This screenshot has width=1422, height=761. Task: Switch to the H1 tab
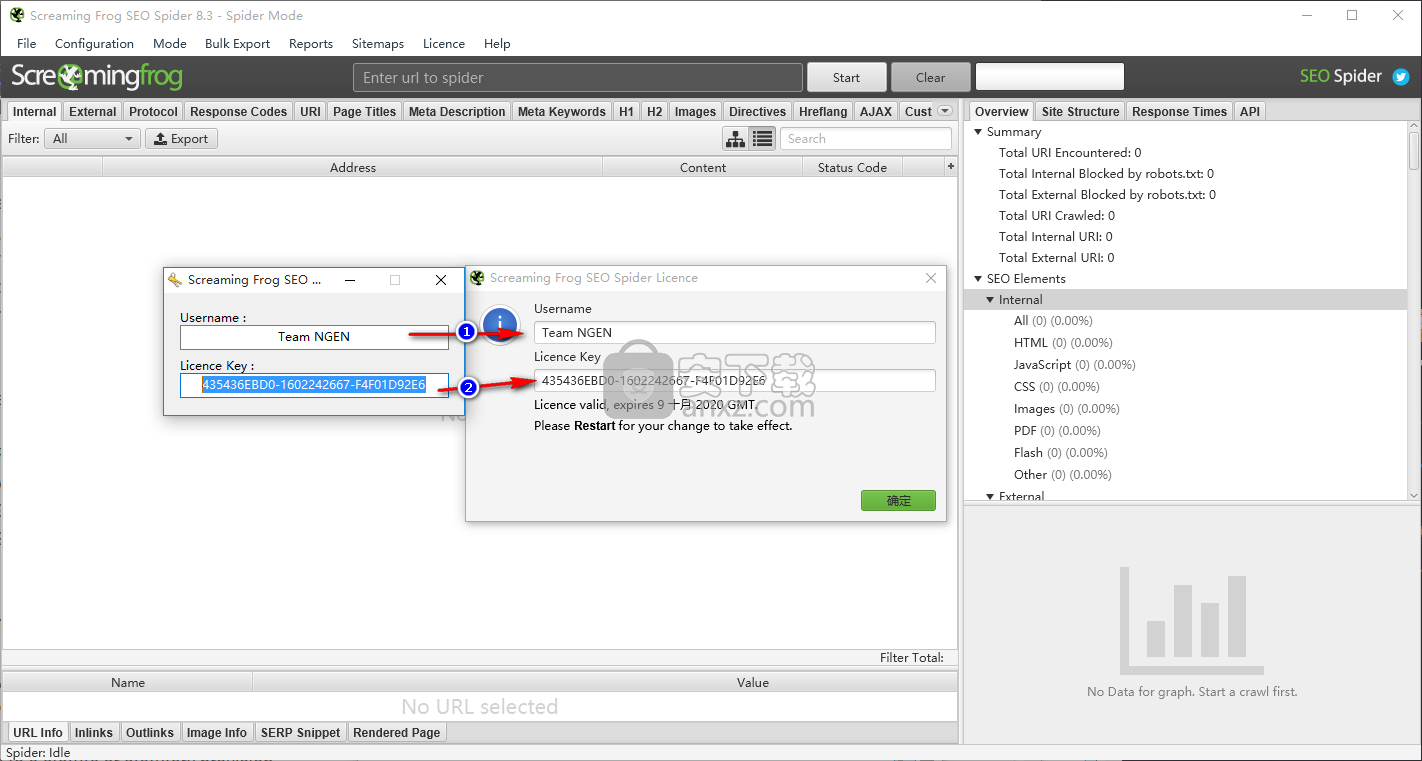[x=626, y=111]
